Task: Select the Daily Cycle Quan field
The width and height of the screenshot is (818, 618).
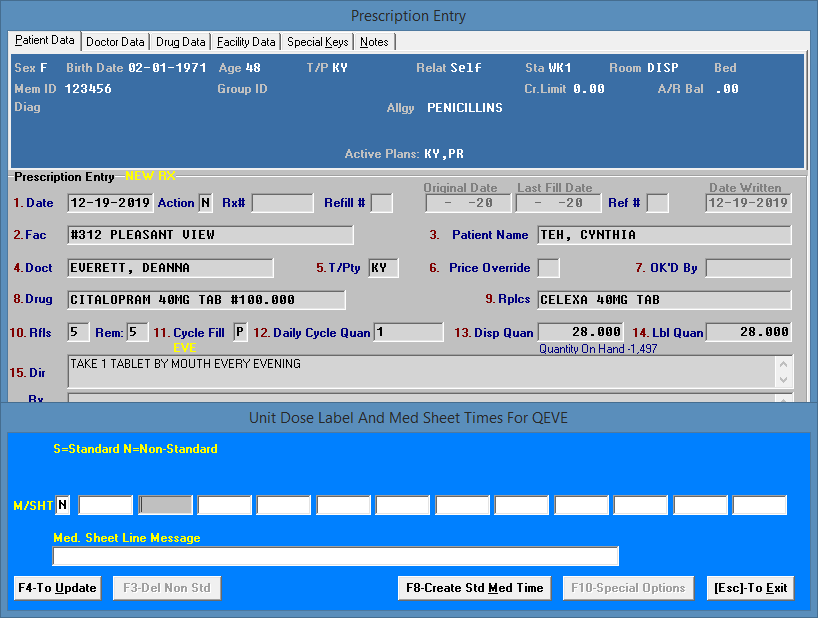Action: pyautogui.click(x=410, y=332)
